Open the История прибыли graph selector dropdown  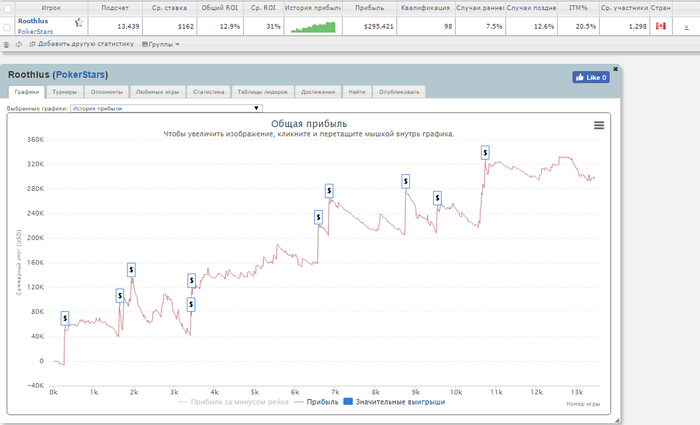click(x=167, y=108)
